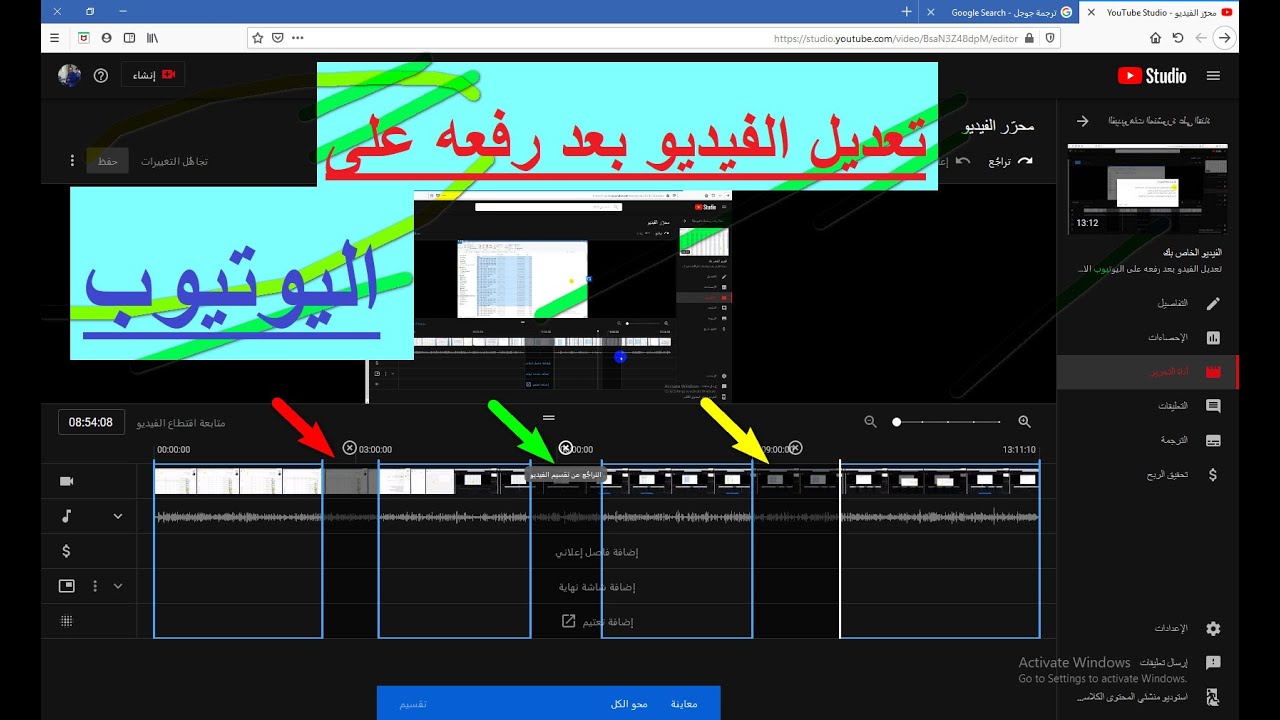Screen dimensions: 1280x720
Task: Click the 08:54:08 timecode field
Action: click(91, 422)
